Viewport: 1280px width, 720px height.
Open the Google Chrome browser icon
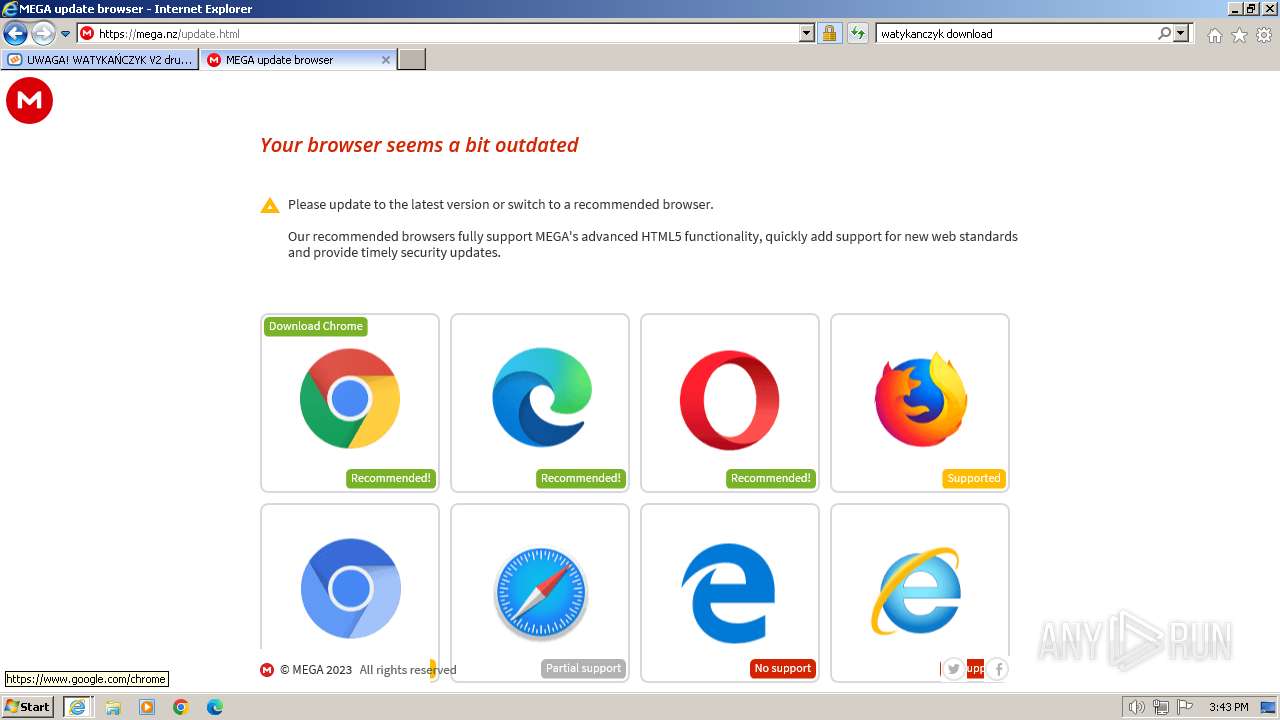click(x=350, y=398)
